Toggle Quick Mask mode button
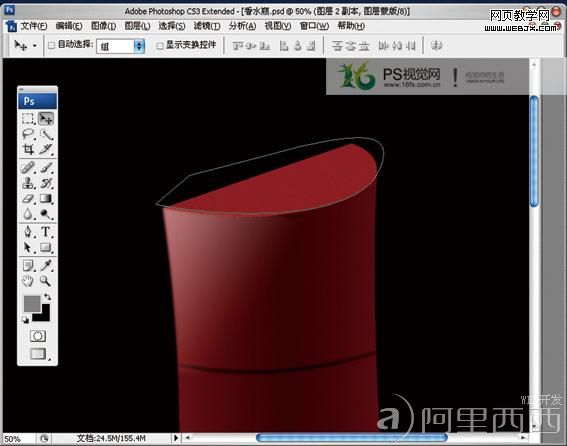Viewport: 567px width, 446px height. (x=38, y=336)
